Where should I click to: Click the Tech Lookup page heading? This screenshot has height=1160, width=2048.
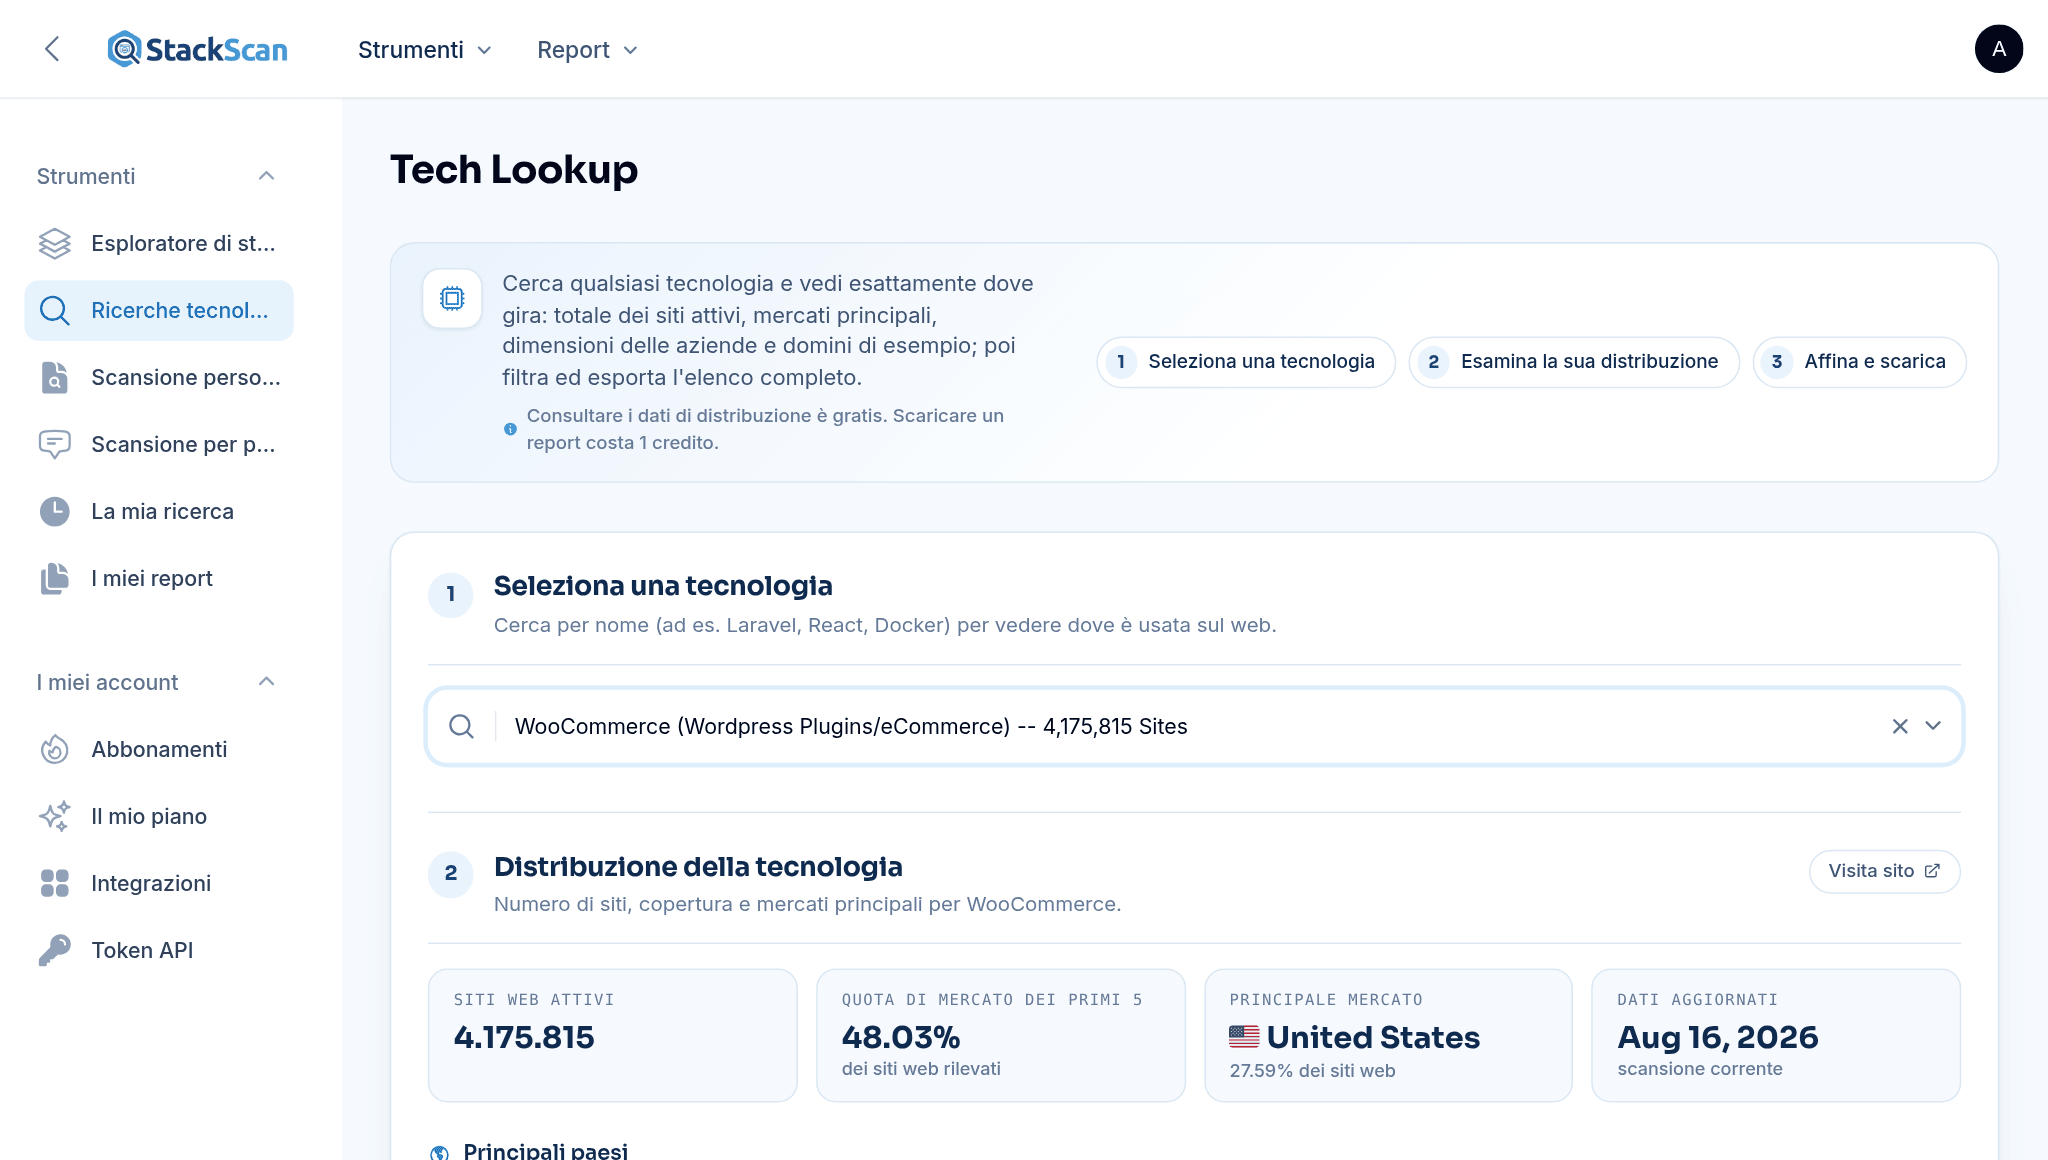pyautogui.click(x=514, y=170)
